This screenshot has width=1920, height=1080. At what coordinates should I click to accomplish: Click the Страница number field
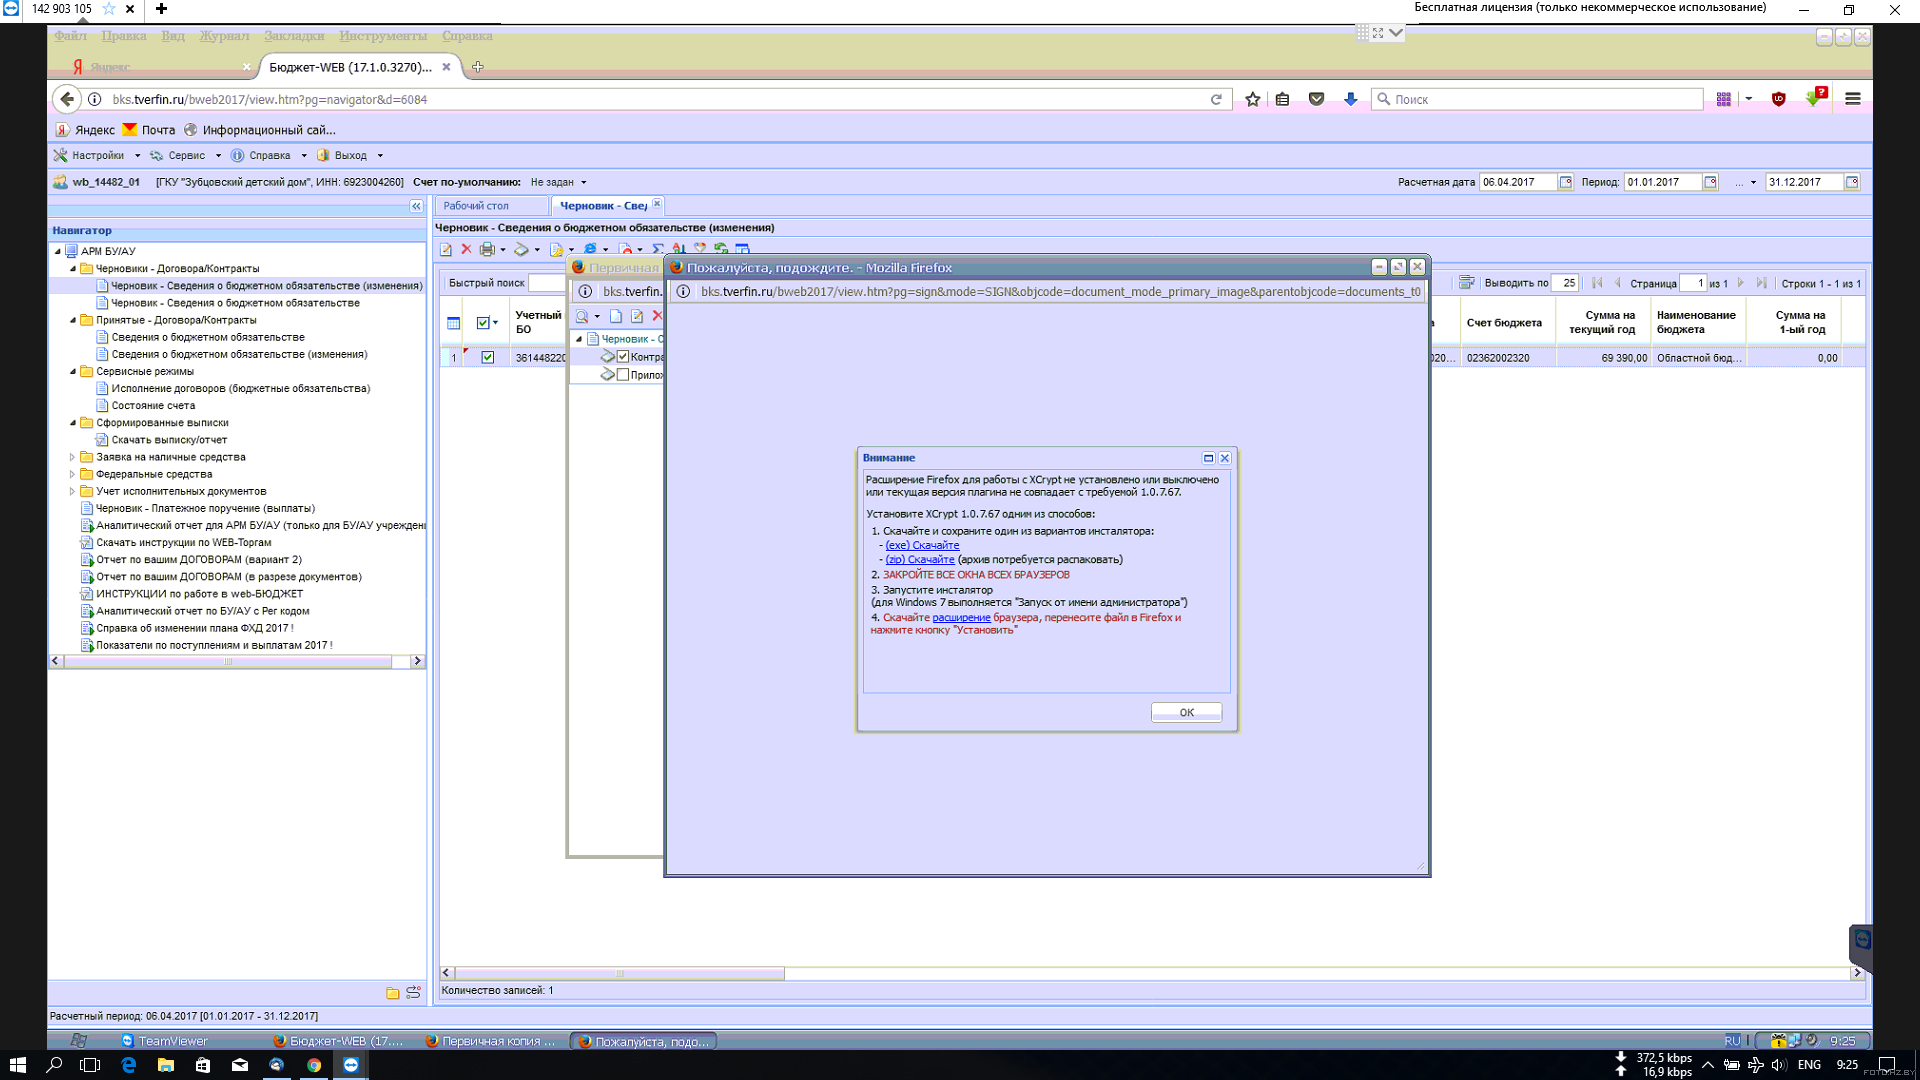pos(1693,283)
